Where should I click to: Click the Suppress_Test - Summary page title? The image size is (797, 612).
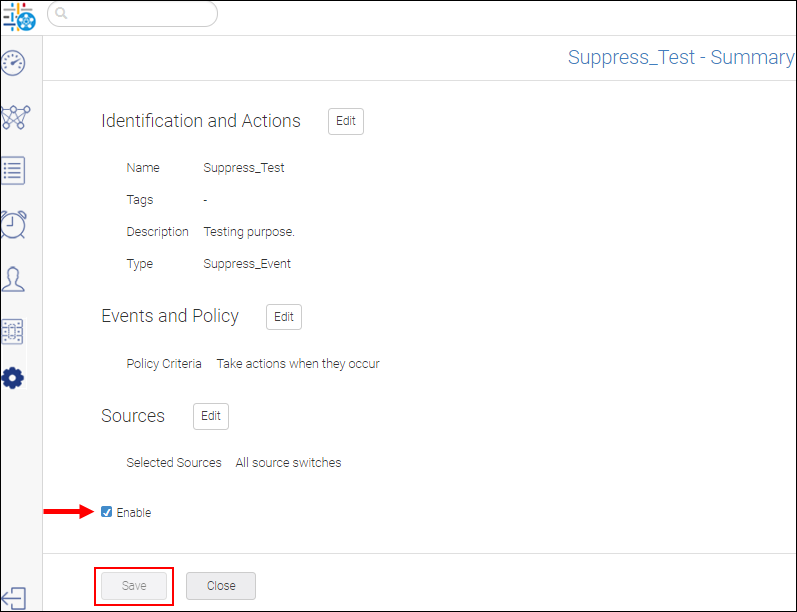click(x=680, y=57)
